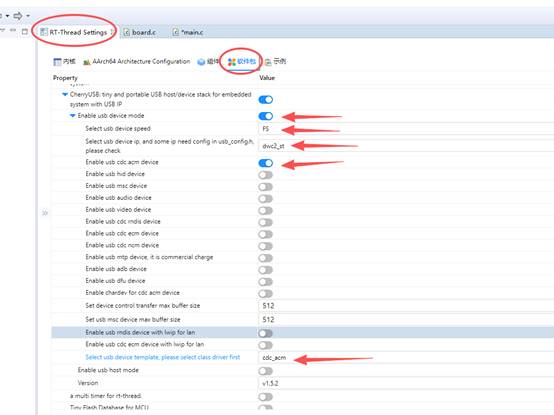Select 'Select usb device speed' row label
554x415 pixels.
point(118,129)
